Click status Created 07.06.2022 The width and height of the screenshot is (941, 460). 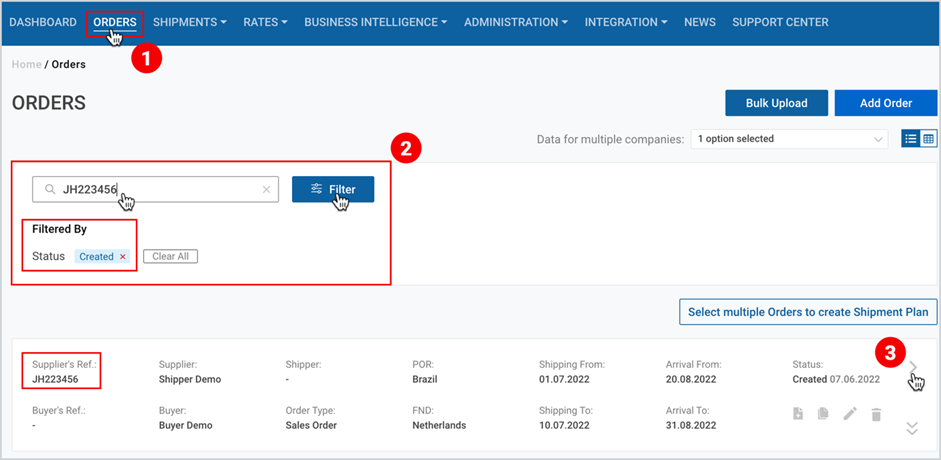pyautogui.click(x=836, y=380)
